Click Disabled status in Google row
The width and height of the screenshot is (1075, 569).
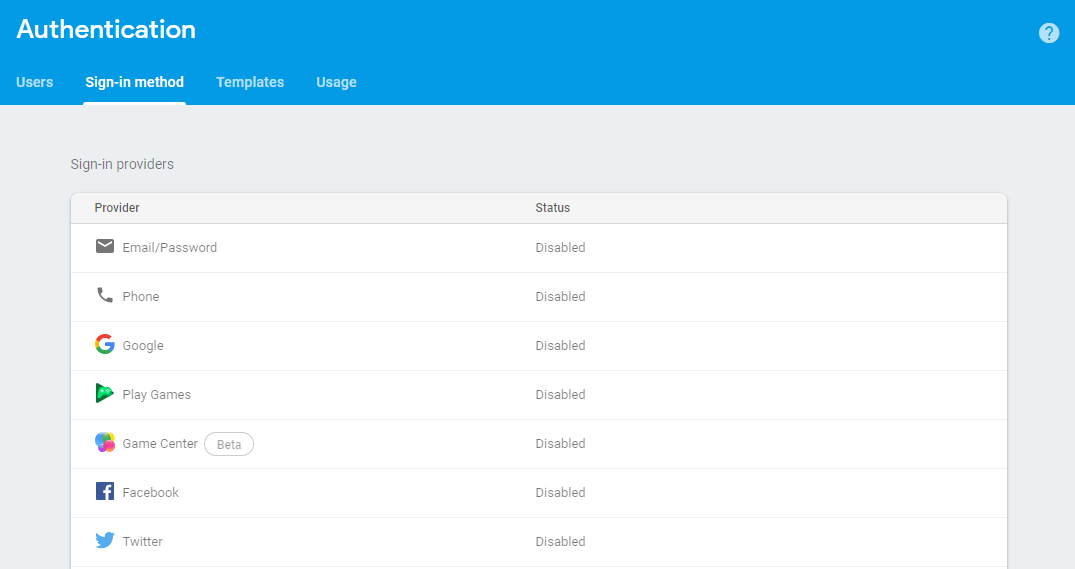560,346
